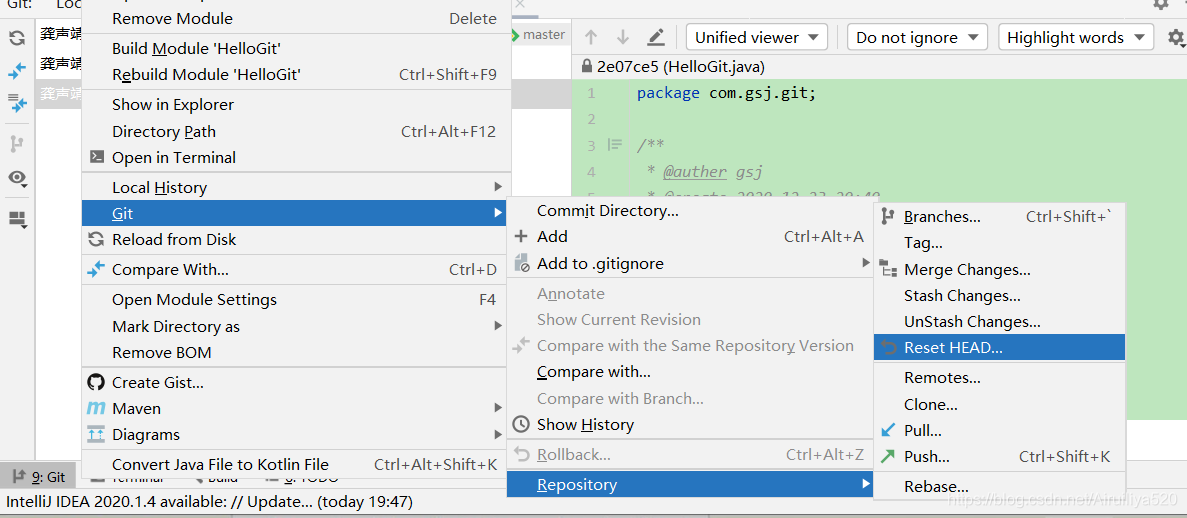Choose Remotes... menu item

999,378
